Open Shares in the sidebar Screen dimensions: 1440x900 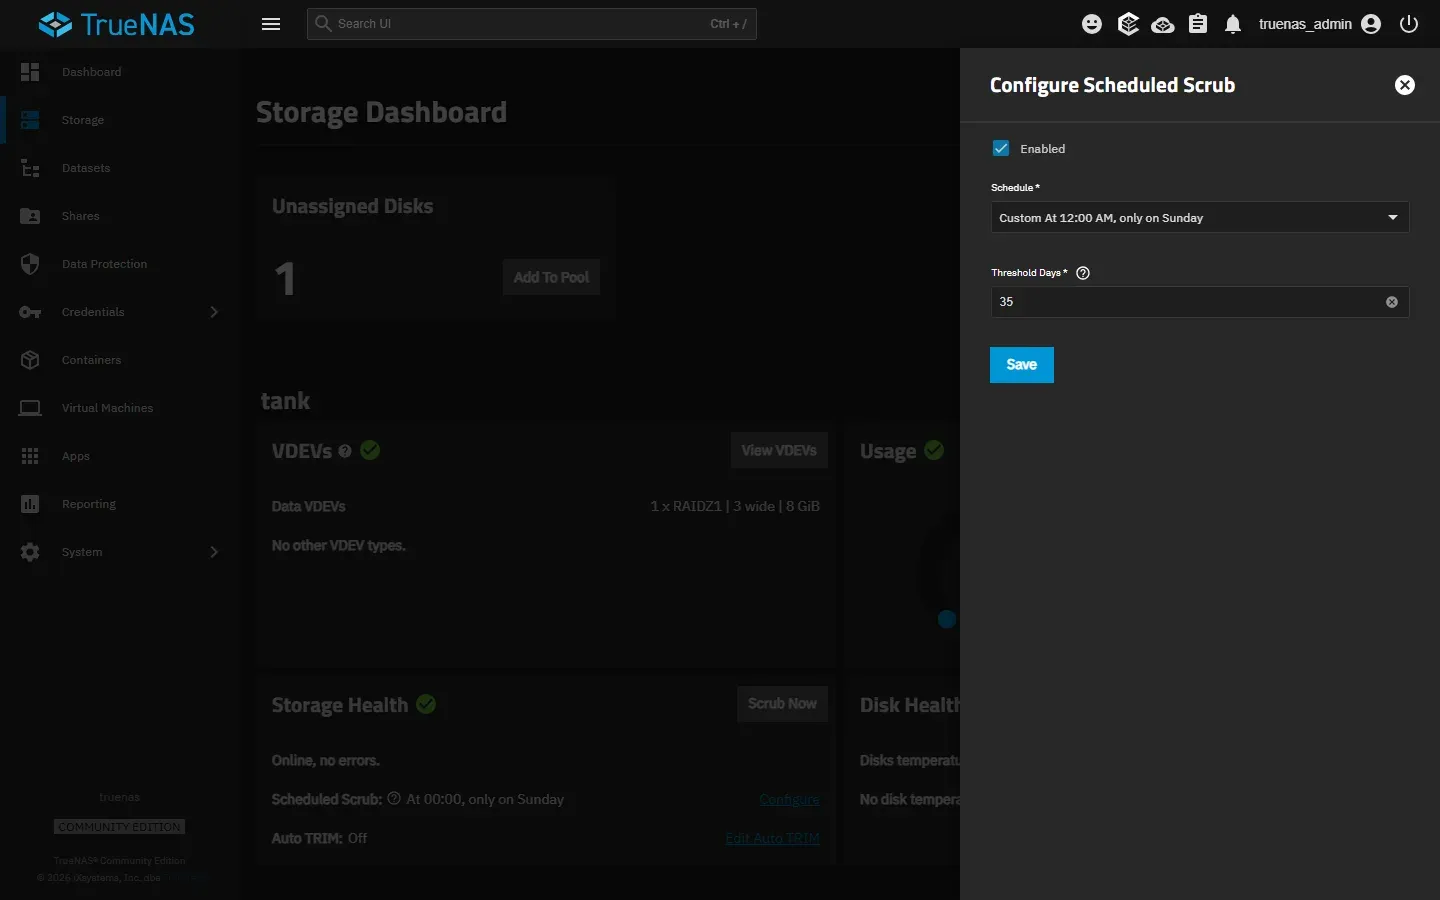point(120,216)
